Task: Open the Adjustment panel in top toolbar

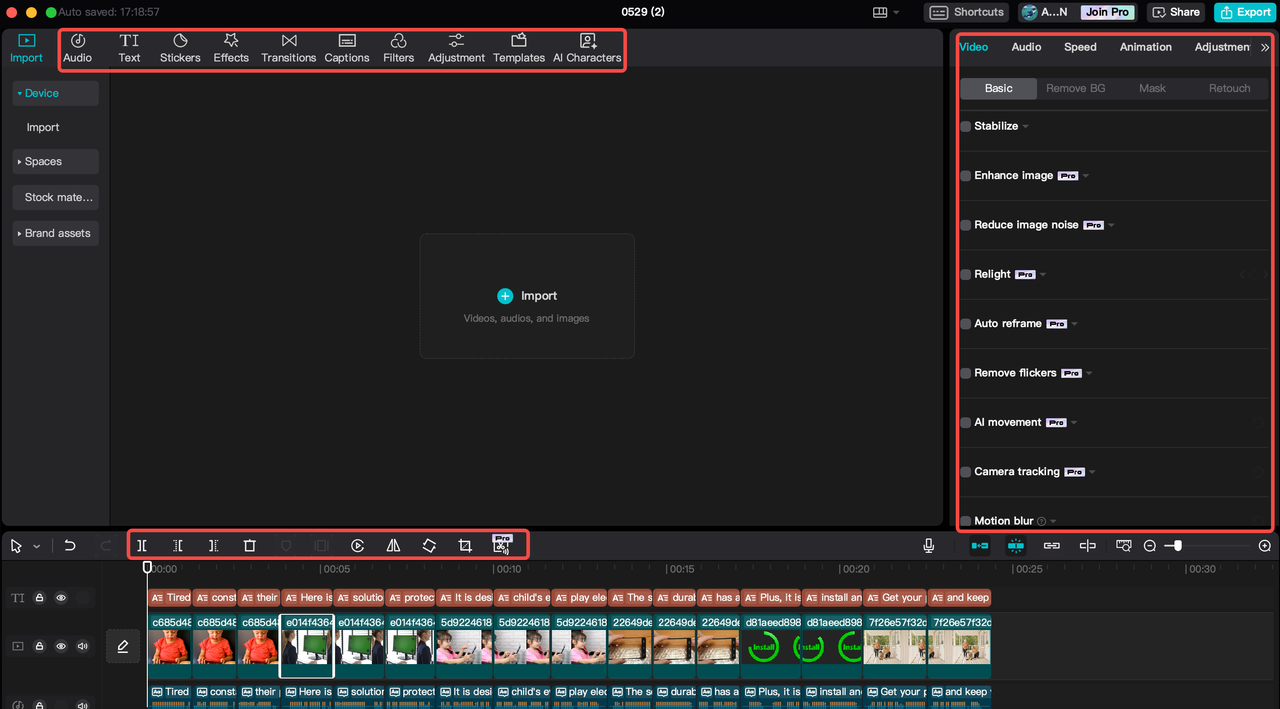Action: point(456,47)
